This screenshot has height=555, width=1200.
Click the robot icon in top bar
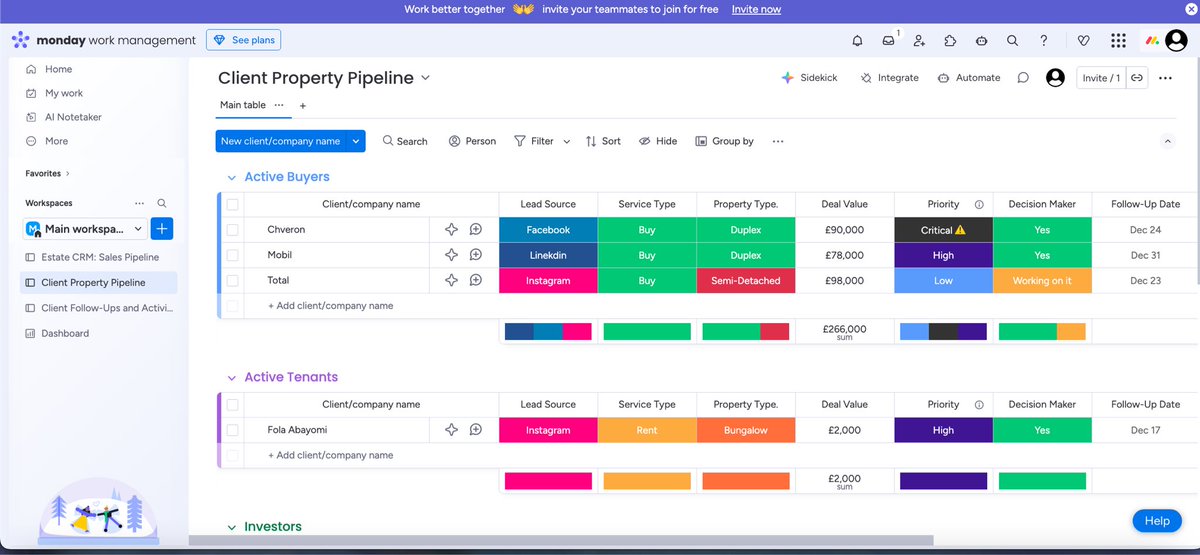click(981, 41)
